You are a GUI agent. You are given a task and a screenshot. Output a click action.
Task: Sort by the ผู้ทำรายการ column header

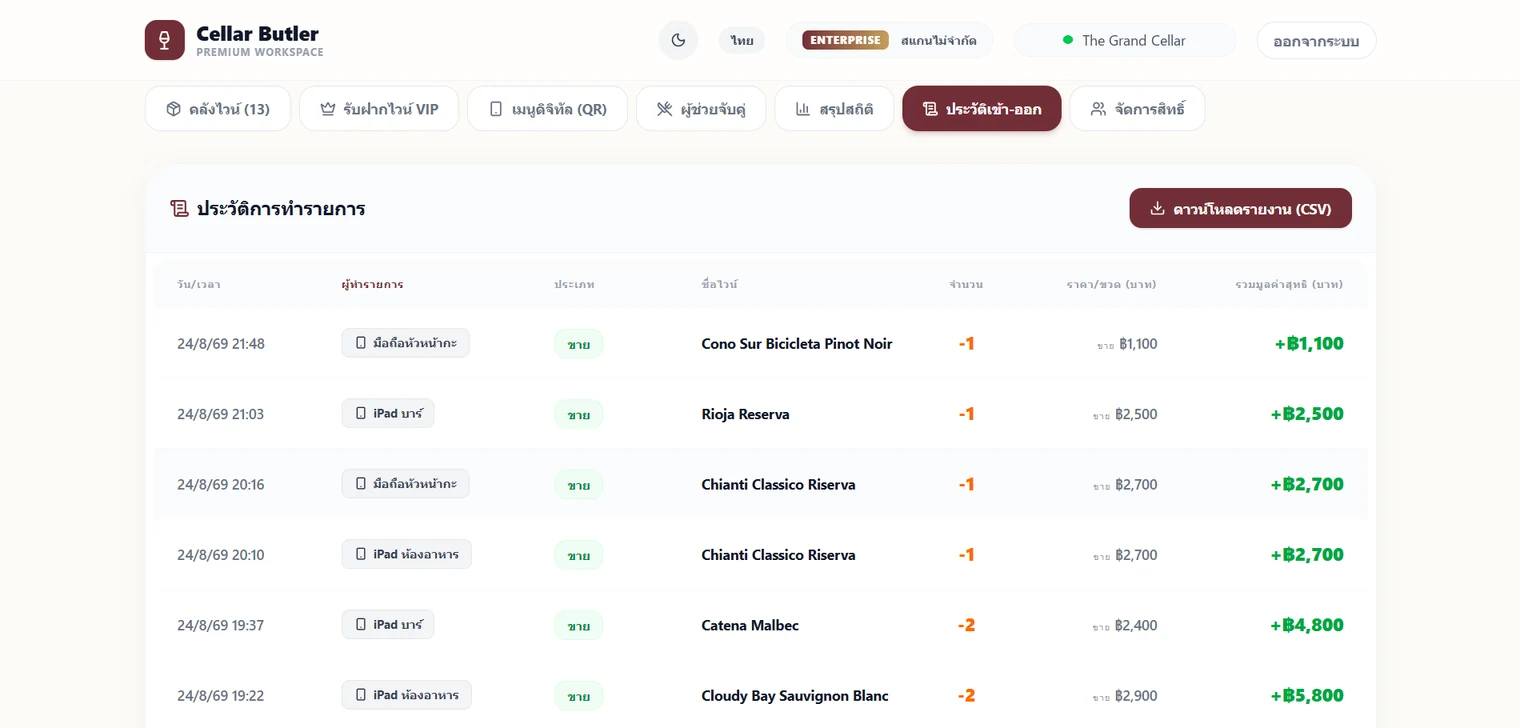coord(372,284)
